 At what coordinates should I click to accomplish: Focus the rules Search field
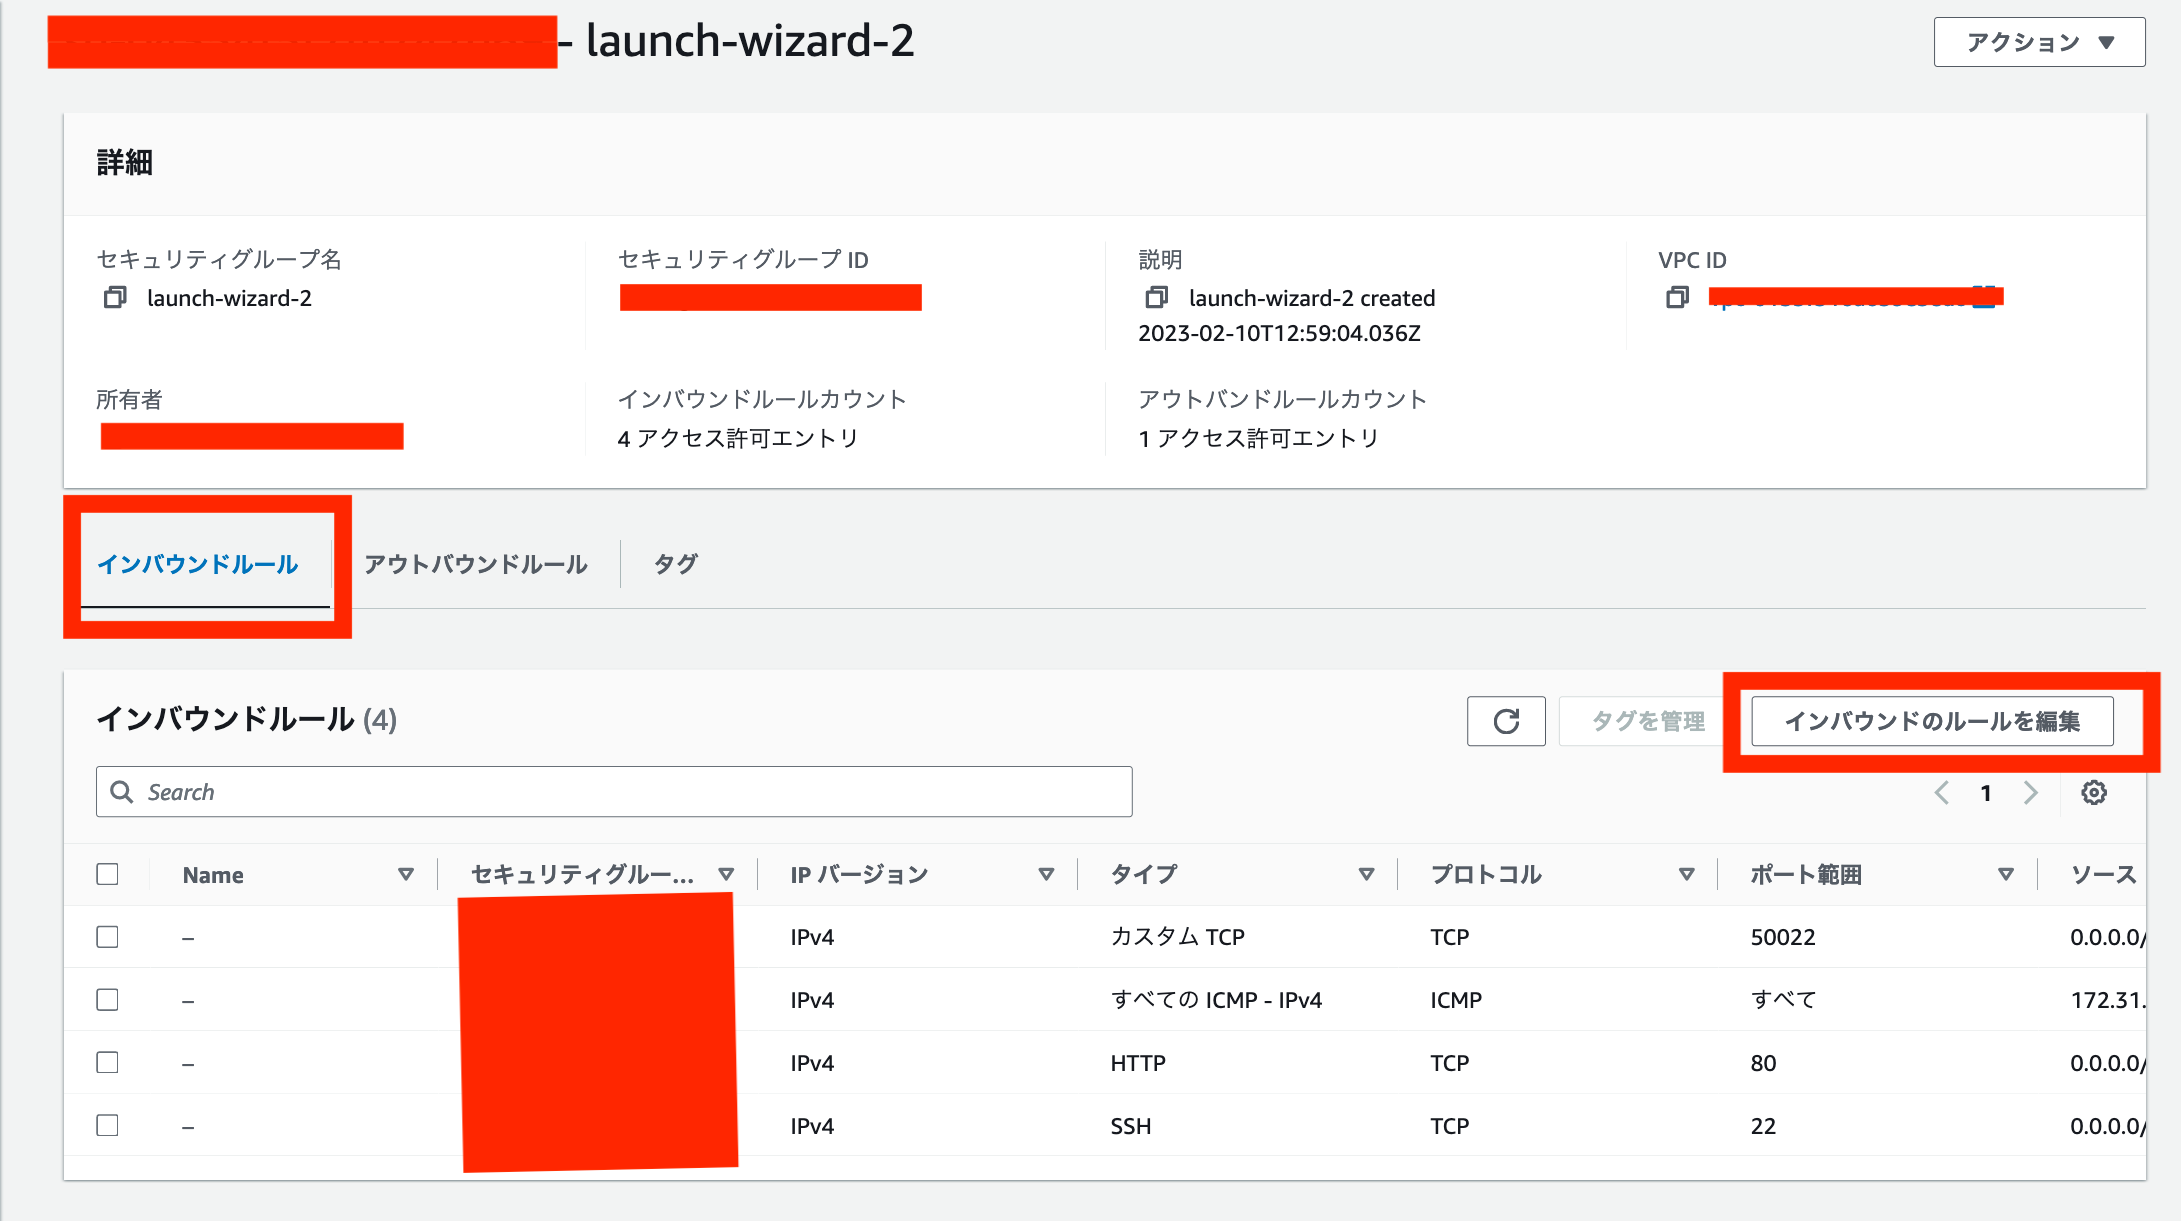(x=614, y=792)
